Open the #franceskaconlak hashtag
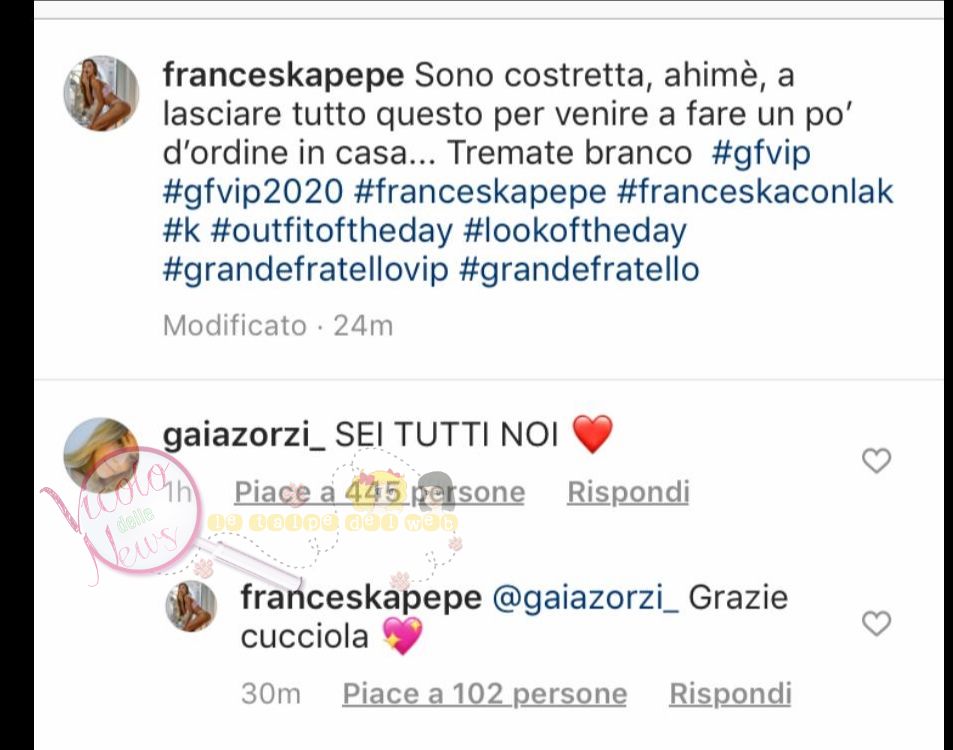This screenshot has width=953, height=750. [755, 192]
